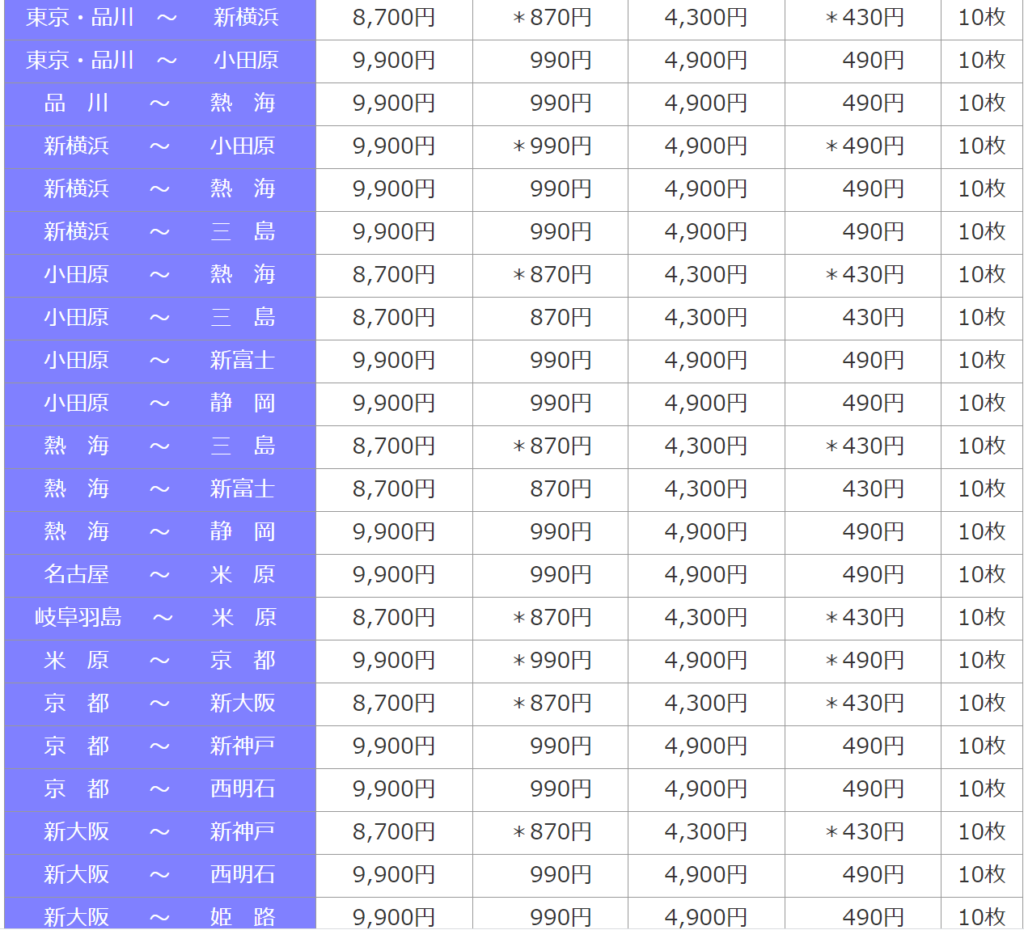The height and width of the screenshot is (930, 1024).
Task: Click 4,300円 in the 新大阪～新神戸 row
Action: pyautogui.click(x=705, y=832)
